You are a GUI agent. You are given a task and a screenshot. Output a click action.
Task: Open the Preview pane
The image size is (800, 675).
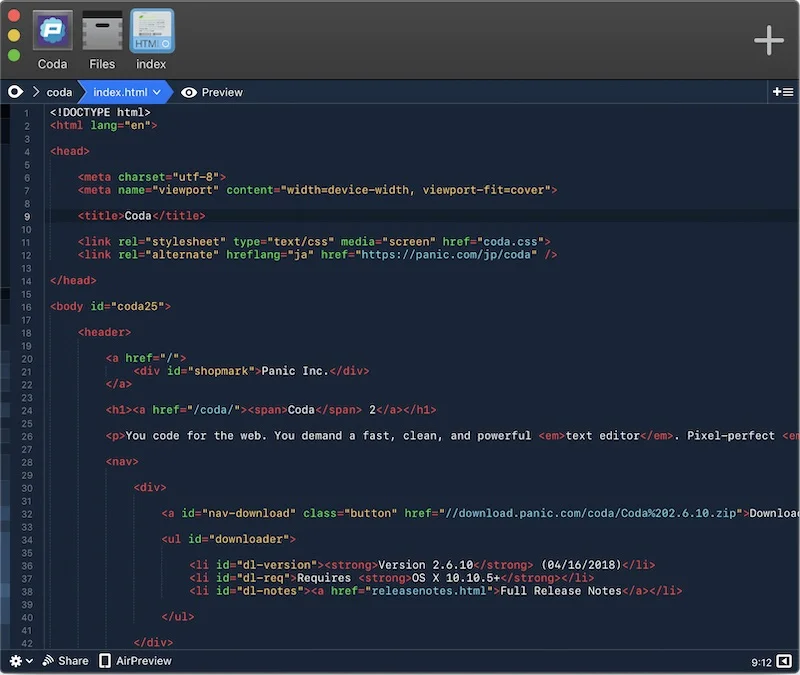(x=212, y=92)
